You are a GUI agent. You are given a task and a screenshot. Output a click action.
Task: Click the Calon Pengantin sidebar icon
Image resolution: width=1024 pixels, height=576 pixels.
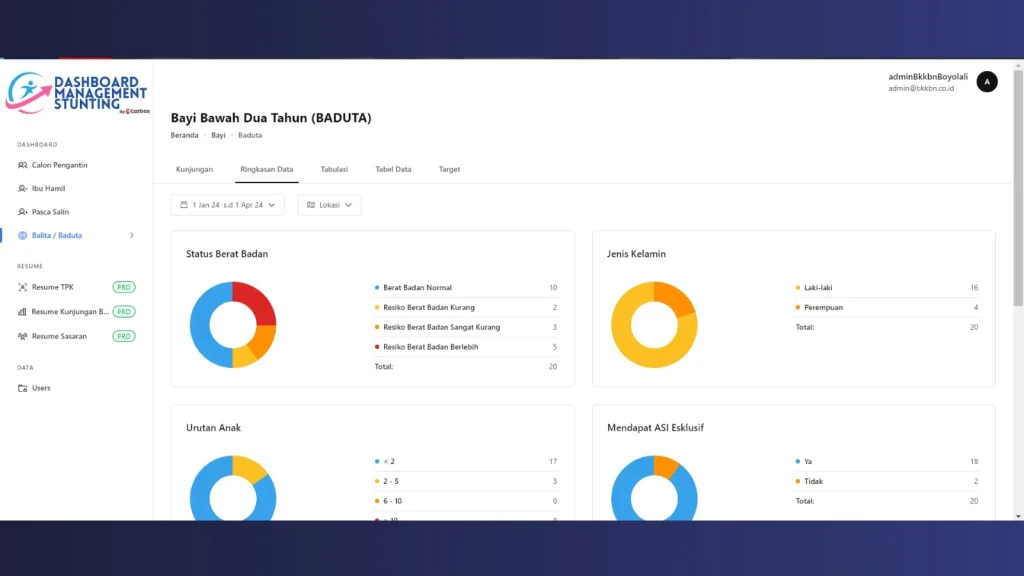coord(23,165)
